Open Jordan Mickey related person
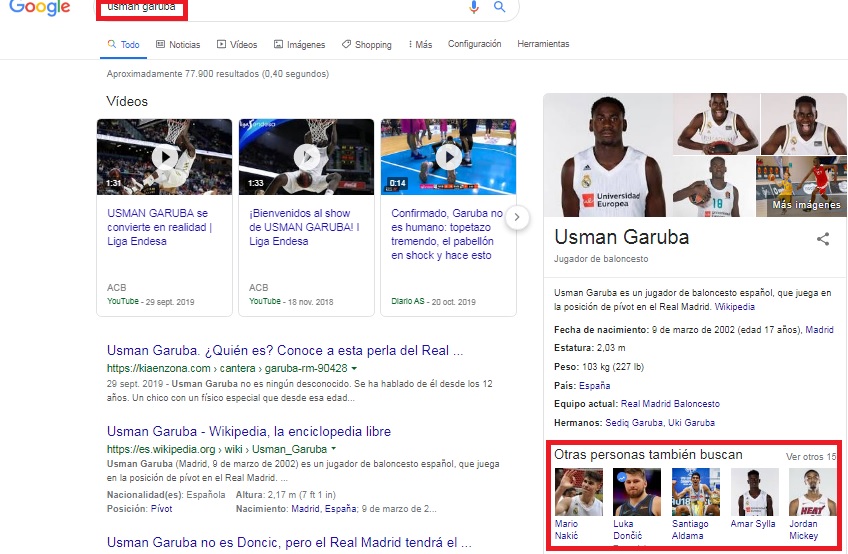This screenshot has width=848, height=554. 812,504
